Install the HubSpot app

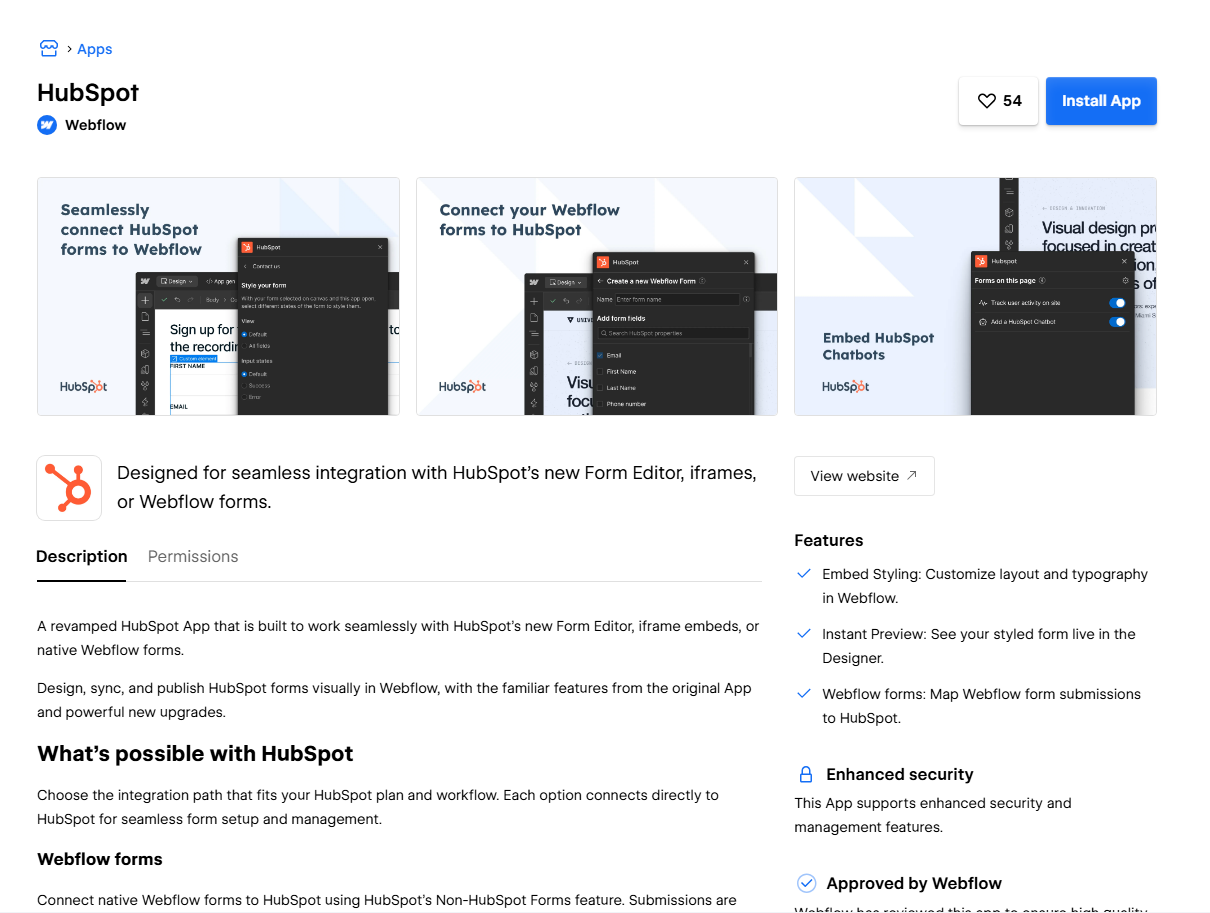click(x=1101, y=101)
